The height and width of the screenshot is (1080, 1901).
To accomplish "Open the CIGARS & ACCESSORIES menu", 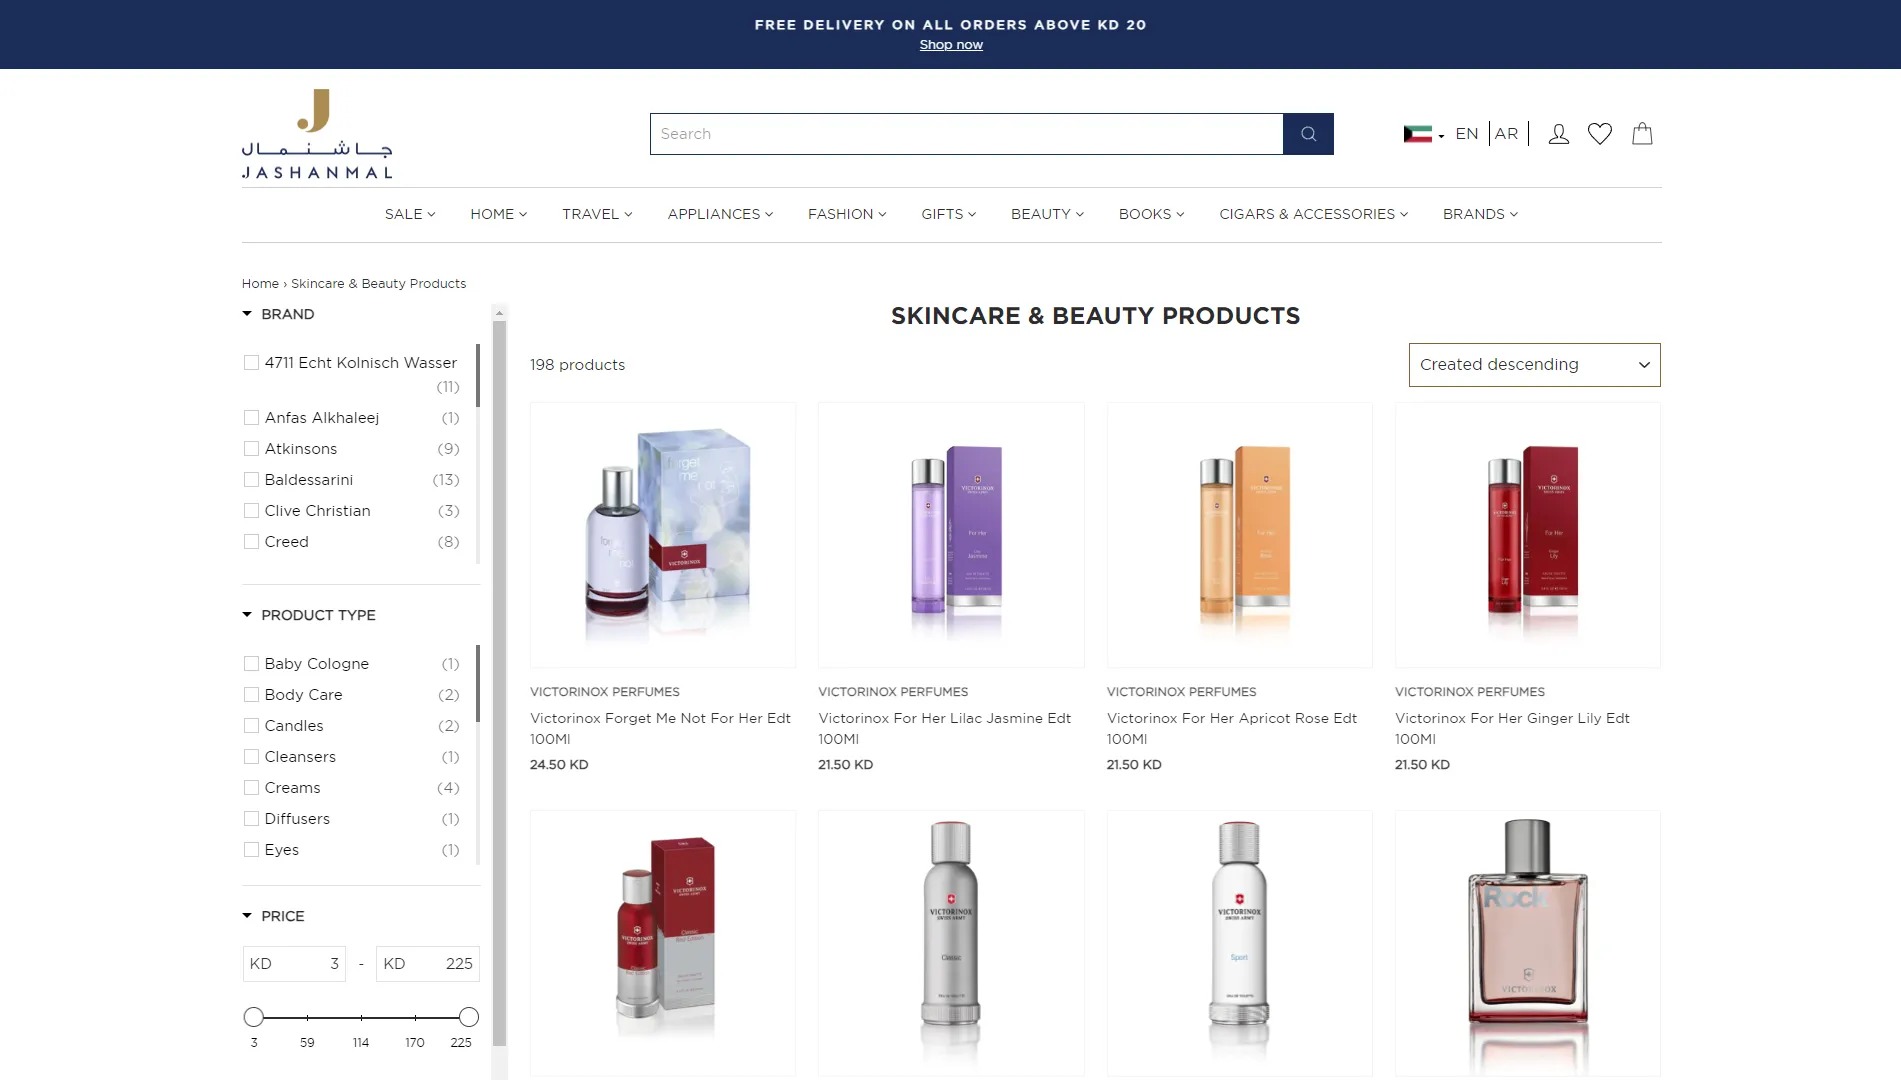I will tap(1313, 214).
